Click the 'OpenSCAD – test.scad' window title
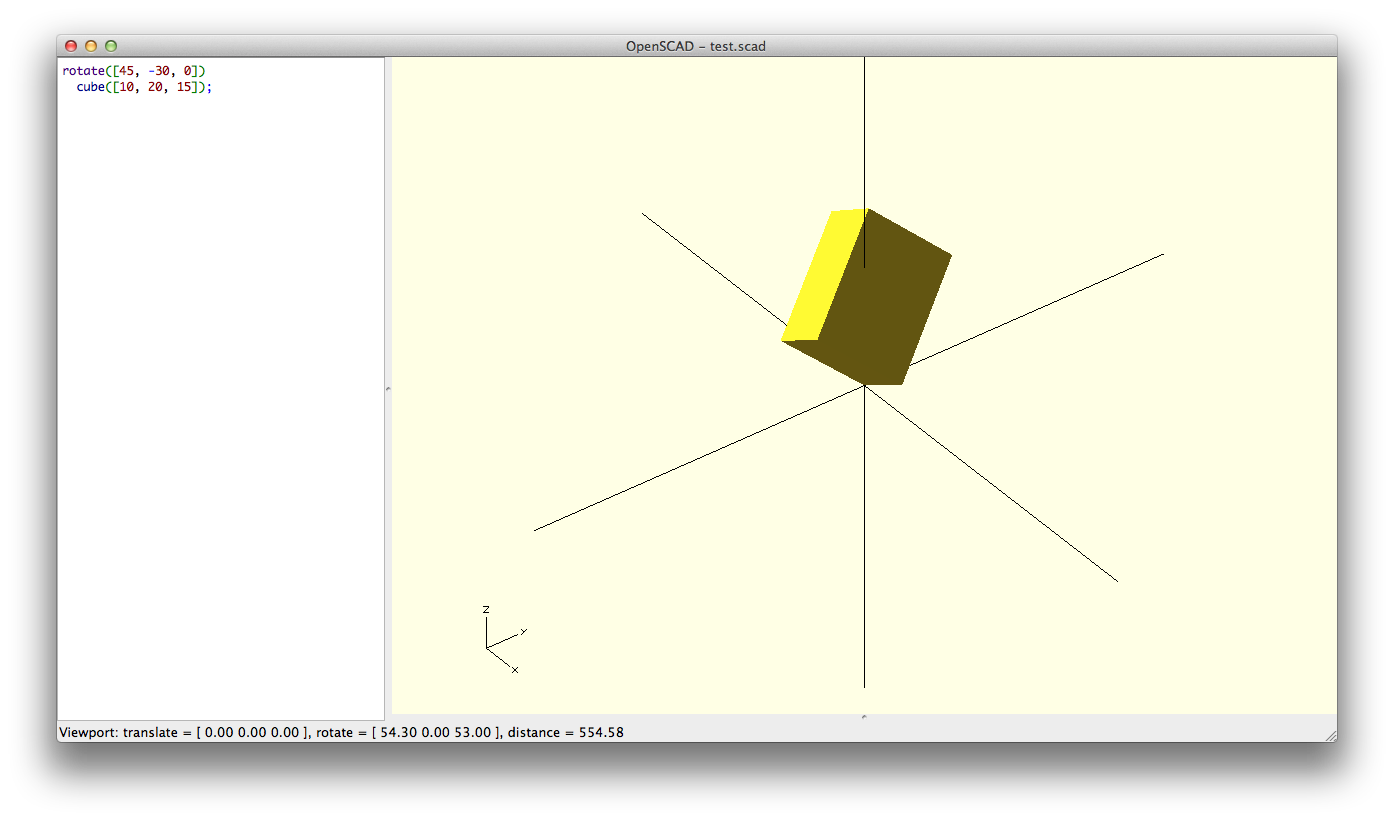Viewport: 1394px width, 821px height. coord(696,46)
